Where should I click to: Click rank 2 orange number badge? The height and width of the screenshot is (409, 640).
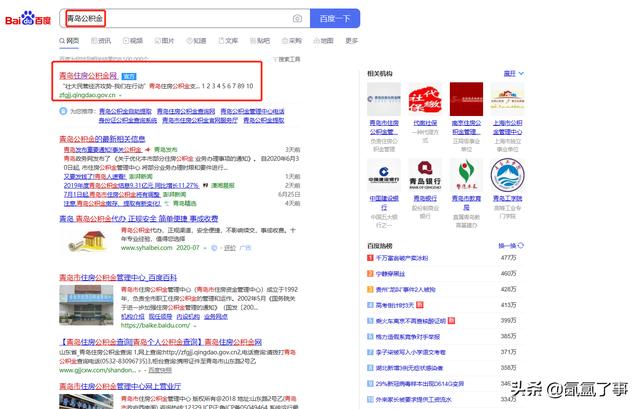tap(370, 273)
